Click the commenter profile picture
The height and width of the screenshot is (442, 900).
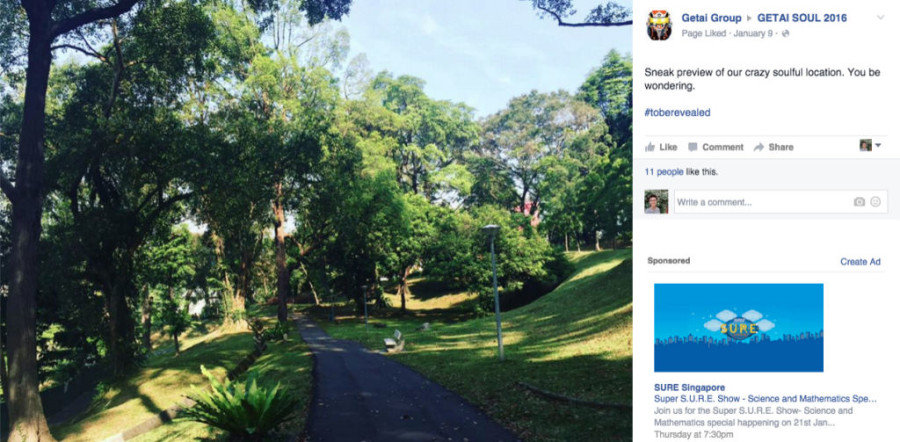656,201
